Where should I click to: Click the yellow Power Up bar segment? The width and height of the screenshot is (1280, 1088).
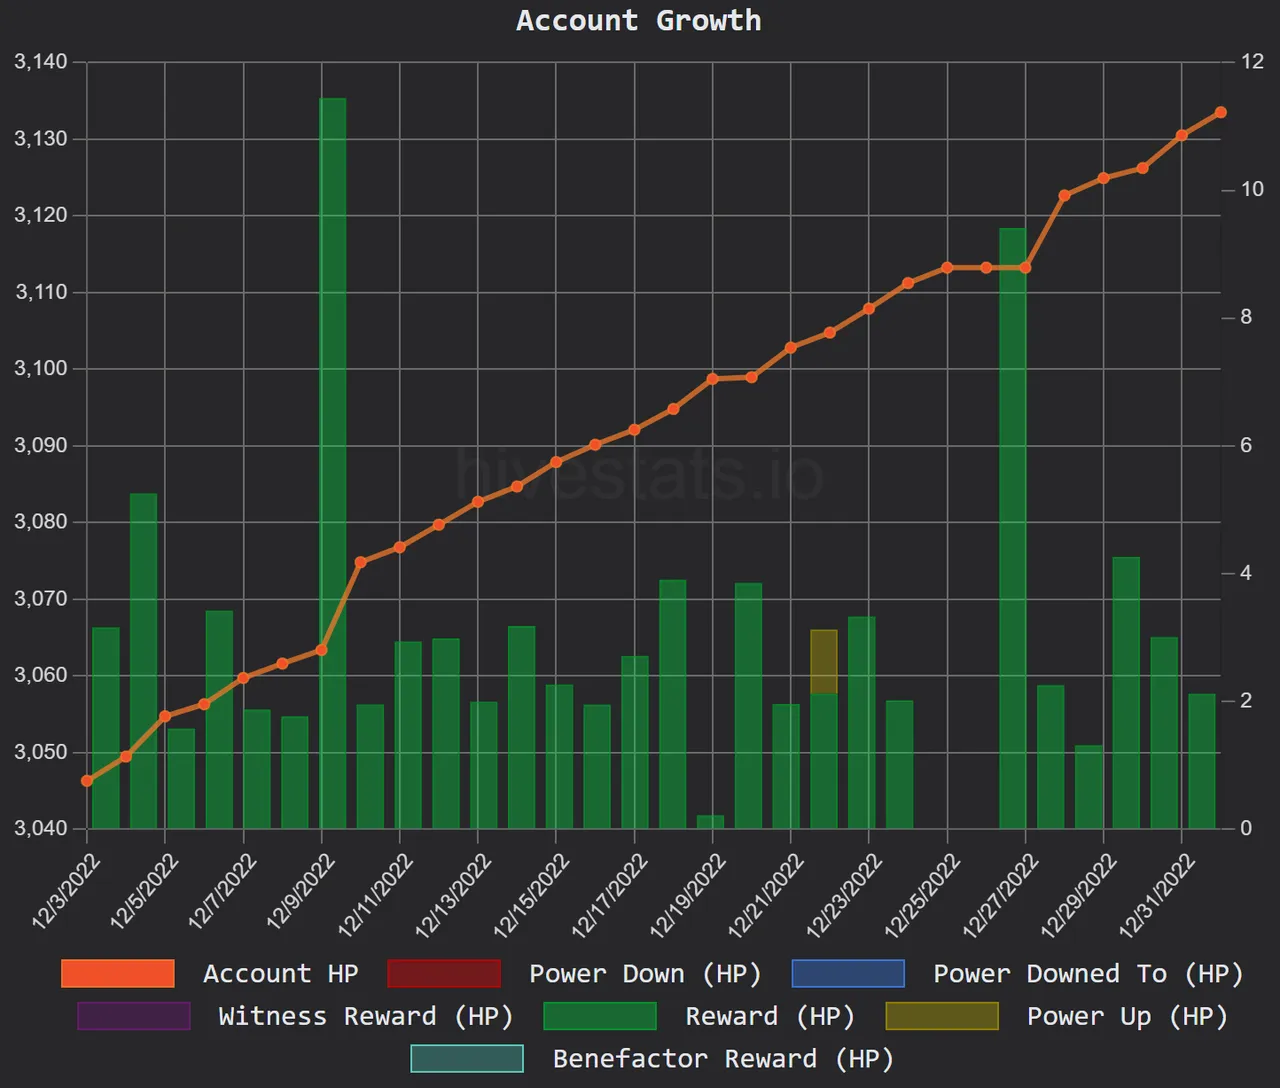click(x=824, y=661)
